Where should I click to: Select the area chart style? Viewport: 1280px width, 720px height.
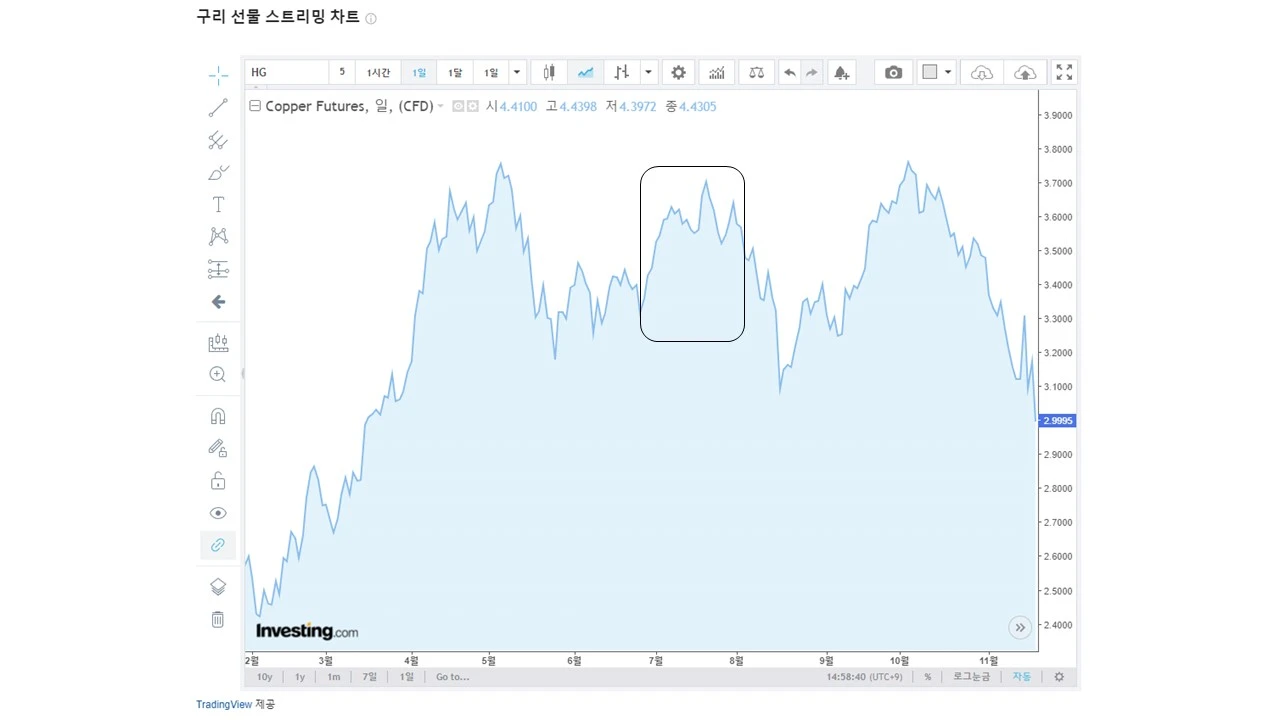click(585, 72)
